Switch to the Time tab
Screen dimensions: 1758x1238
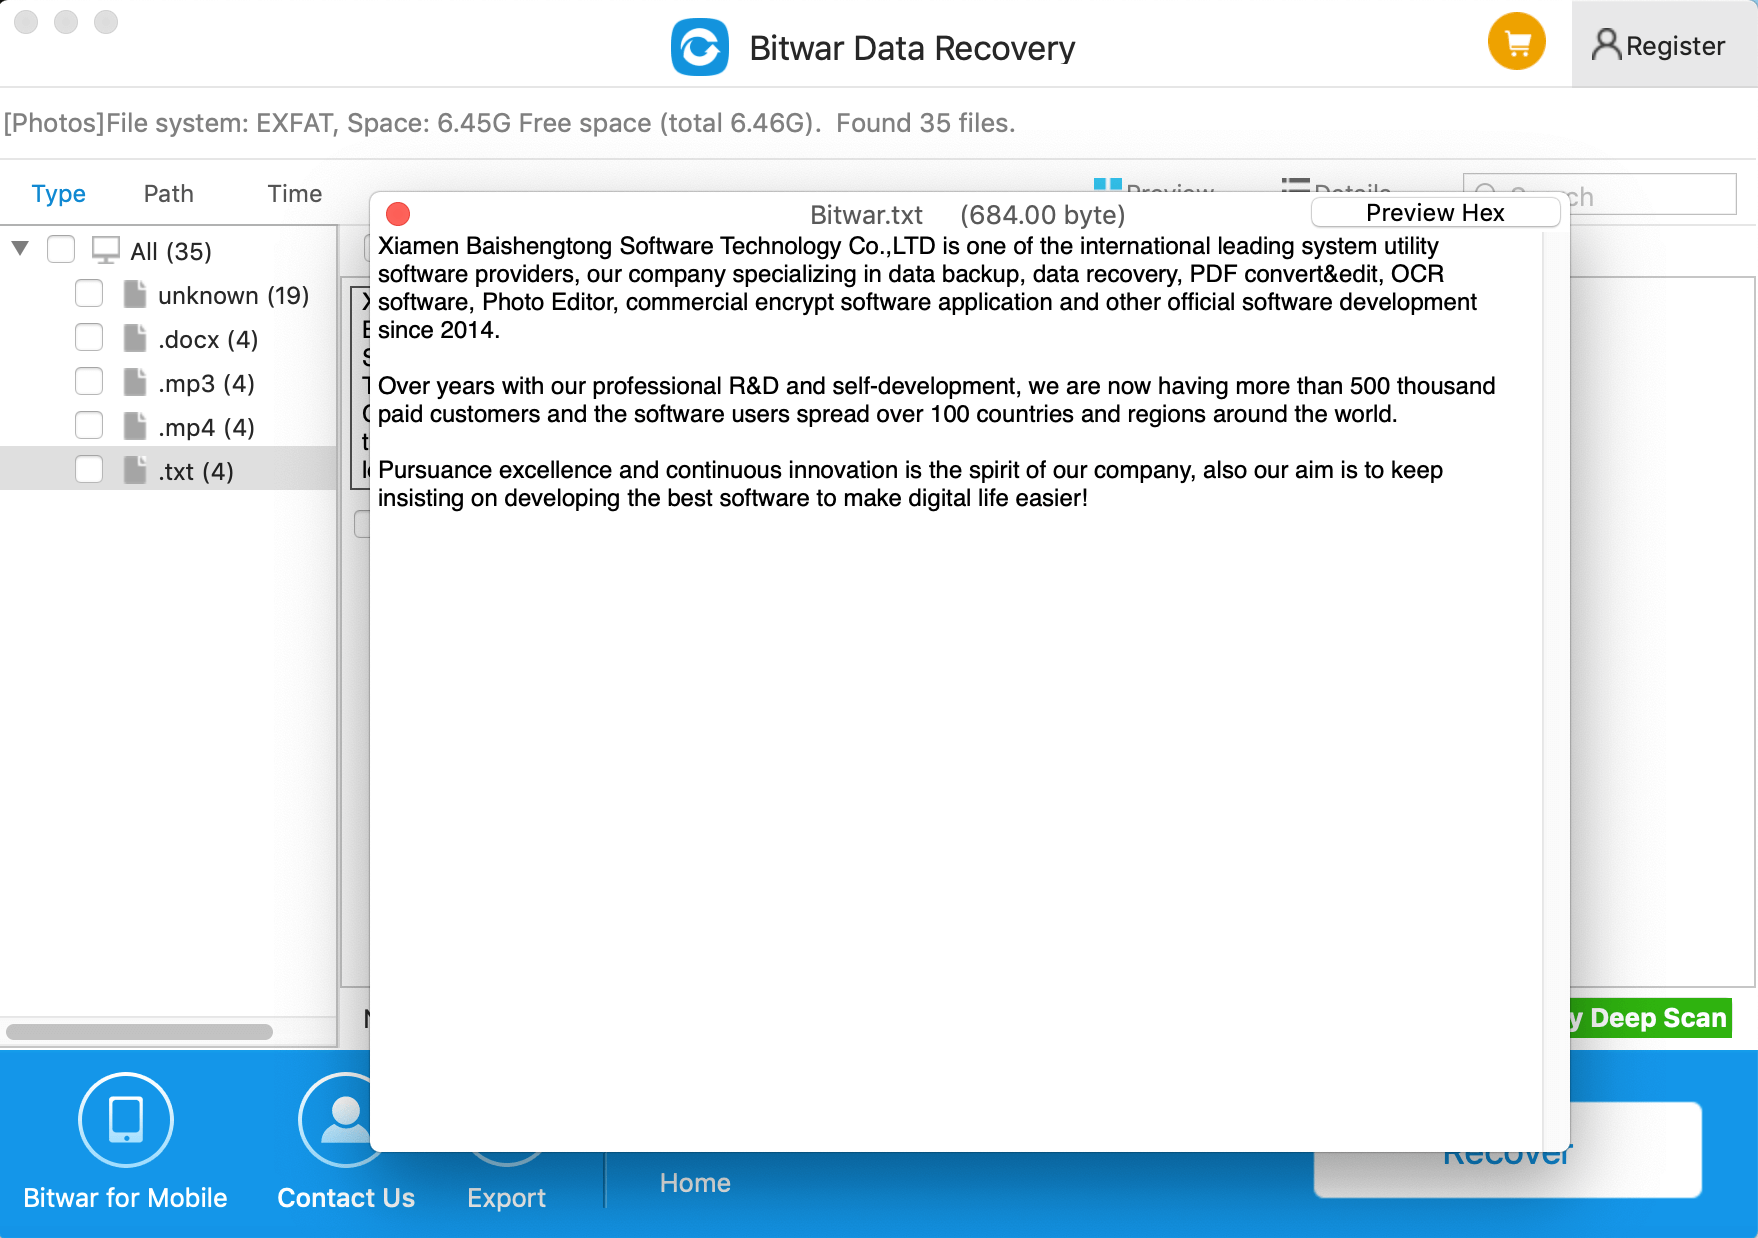pyautogui.click(x=295, y=194)
